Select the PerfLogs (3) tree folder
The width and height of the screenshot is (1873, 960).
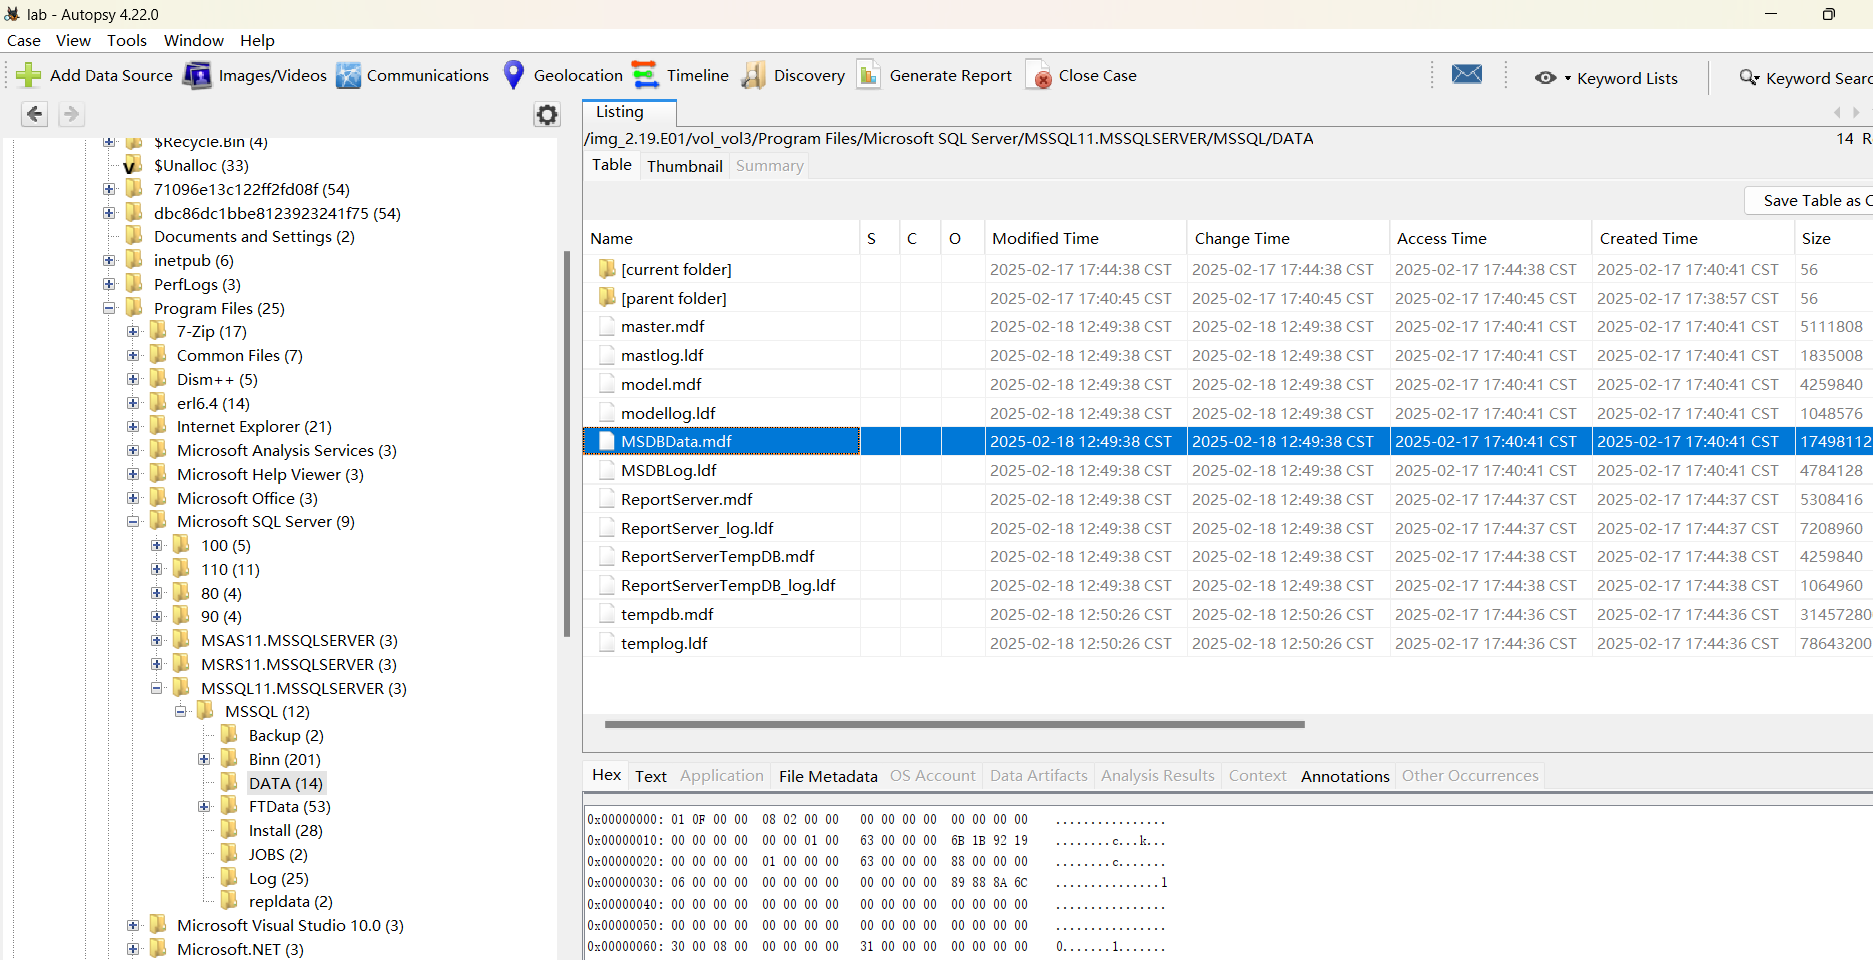point(197,284)
